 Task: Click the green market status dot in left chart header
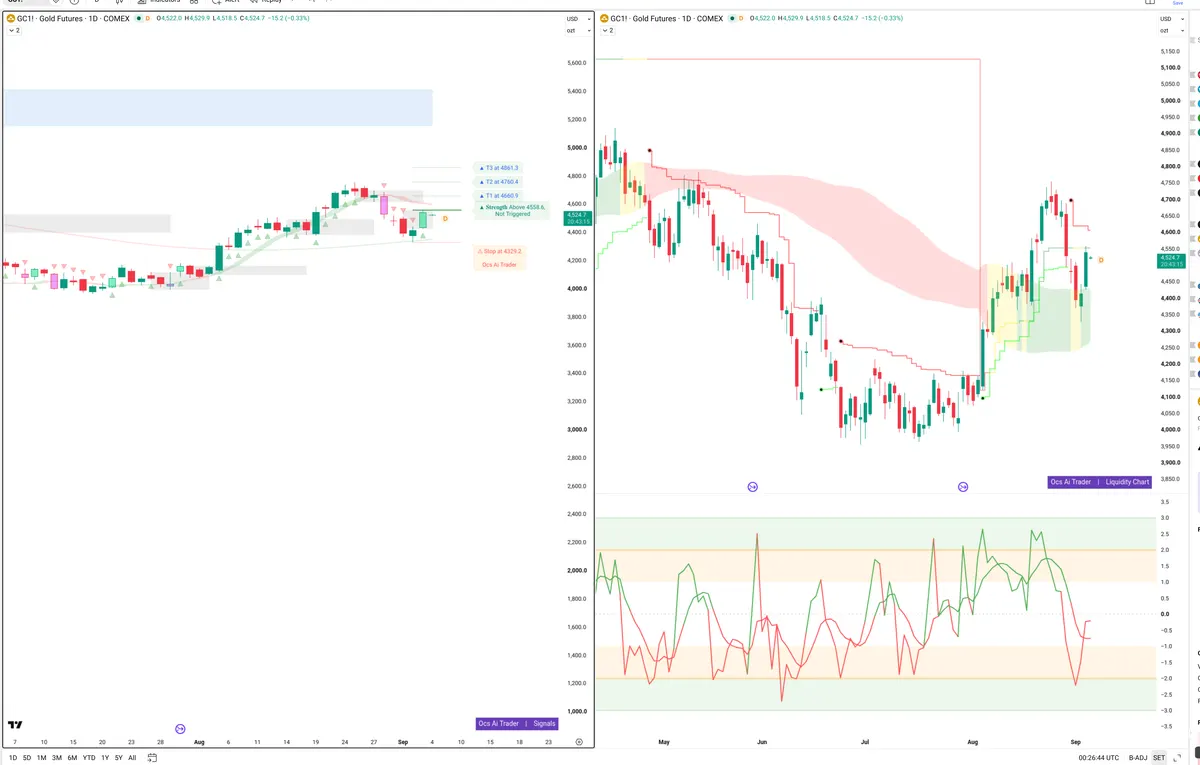click(137, 18)
